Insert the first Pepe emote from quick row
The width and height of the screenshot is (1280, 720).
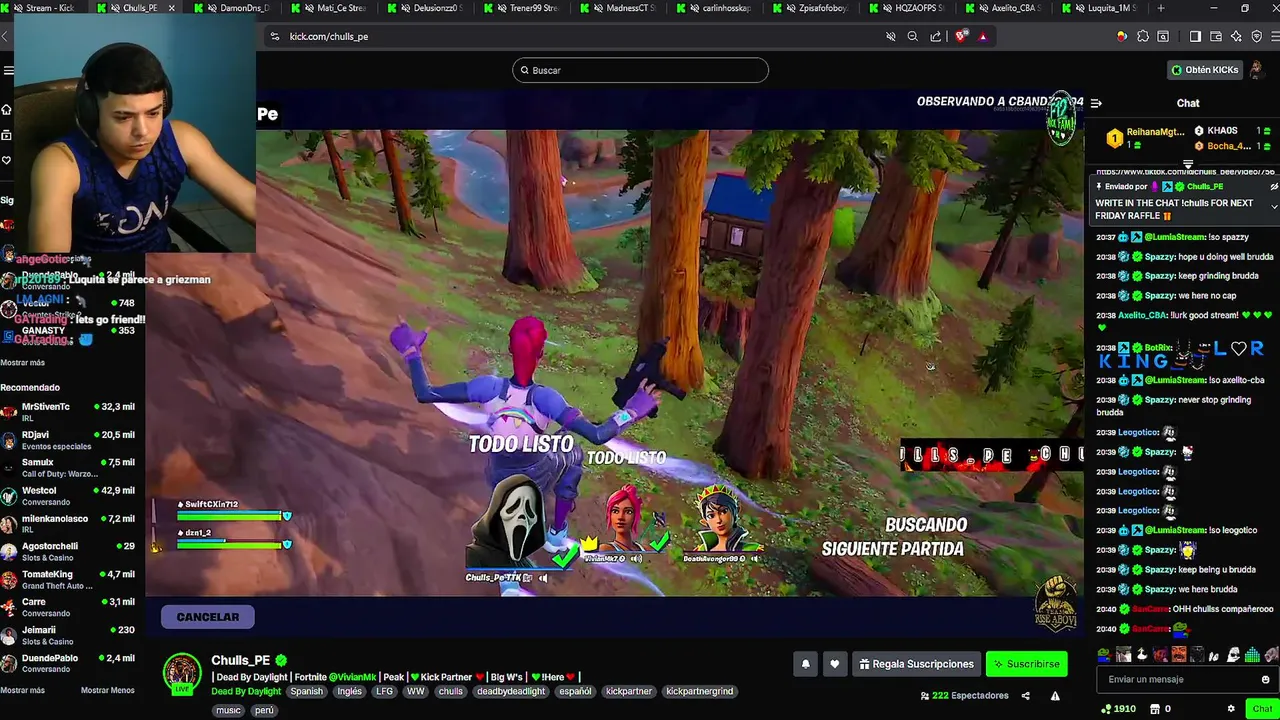coord(1104,655)
